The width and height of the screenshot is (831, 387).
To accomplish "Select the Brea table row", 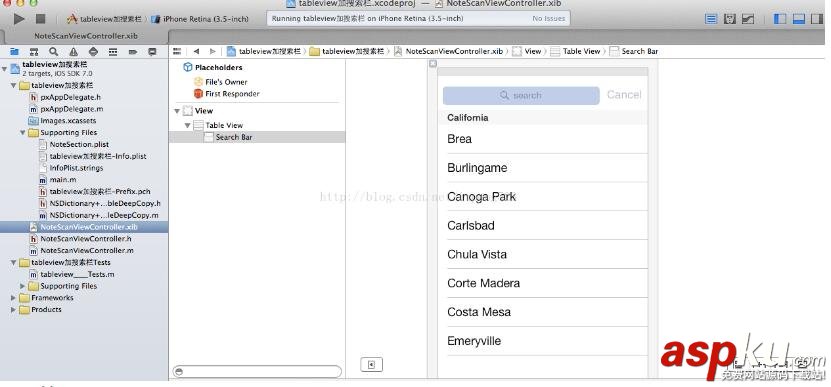I will [543, 139].
